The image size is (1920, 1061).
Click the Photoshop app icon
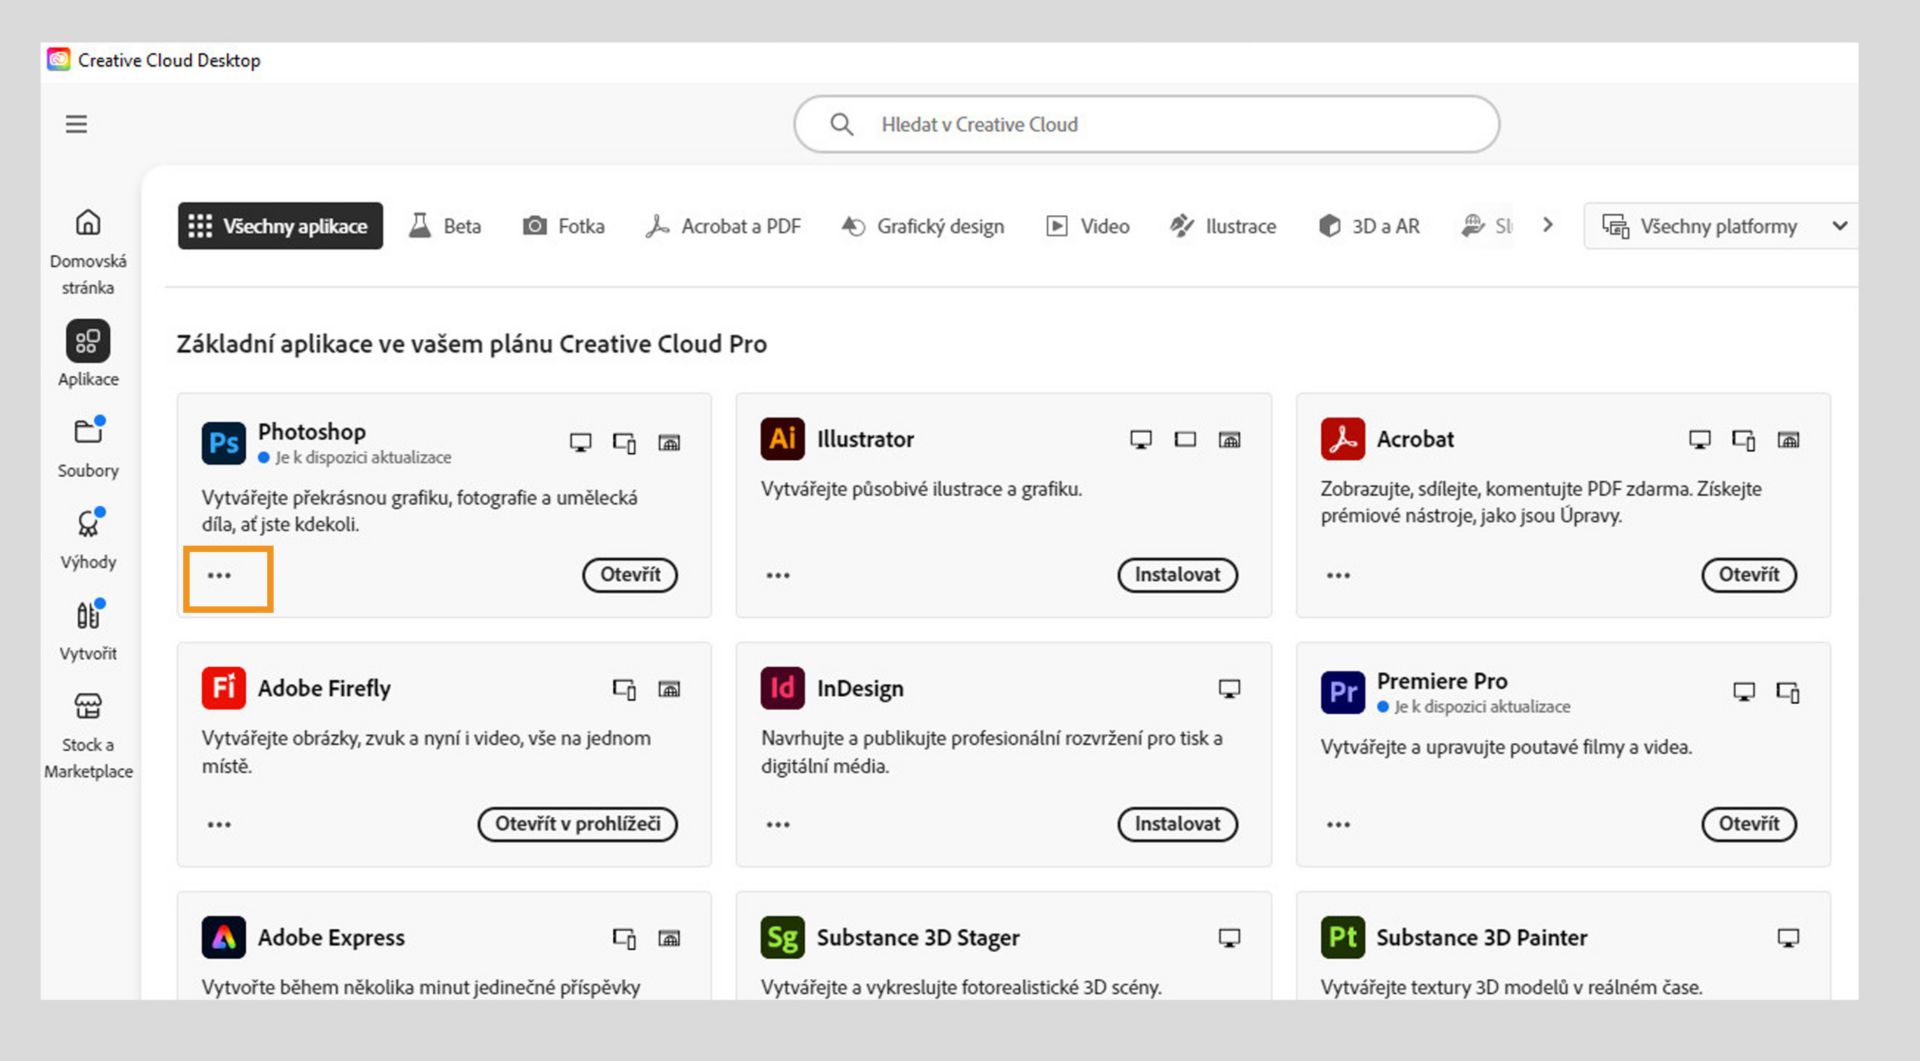(223, 443)
